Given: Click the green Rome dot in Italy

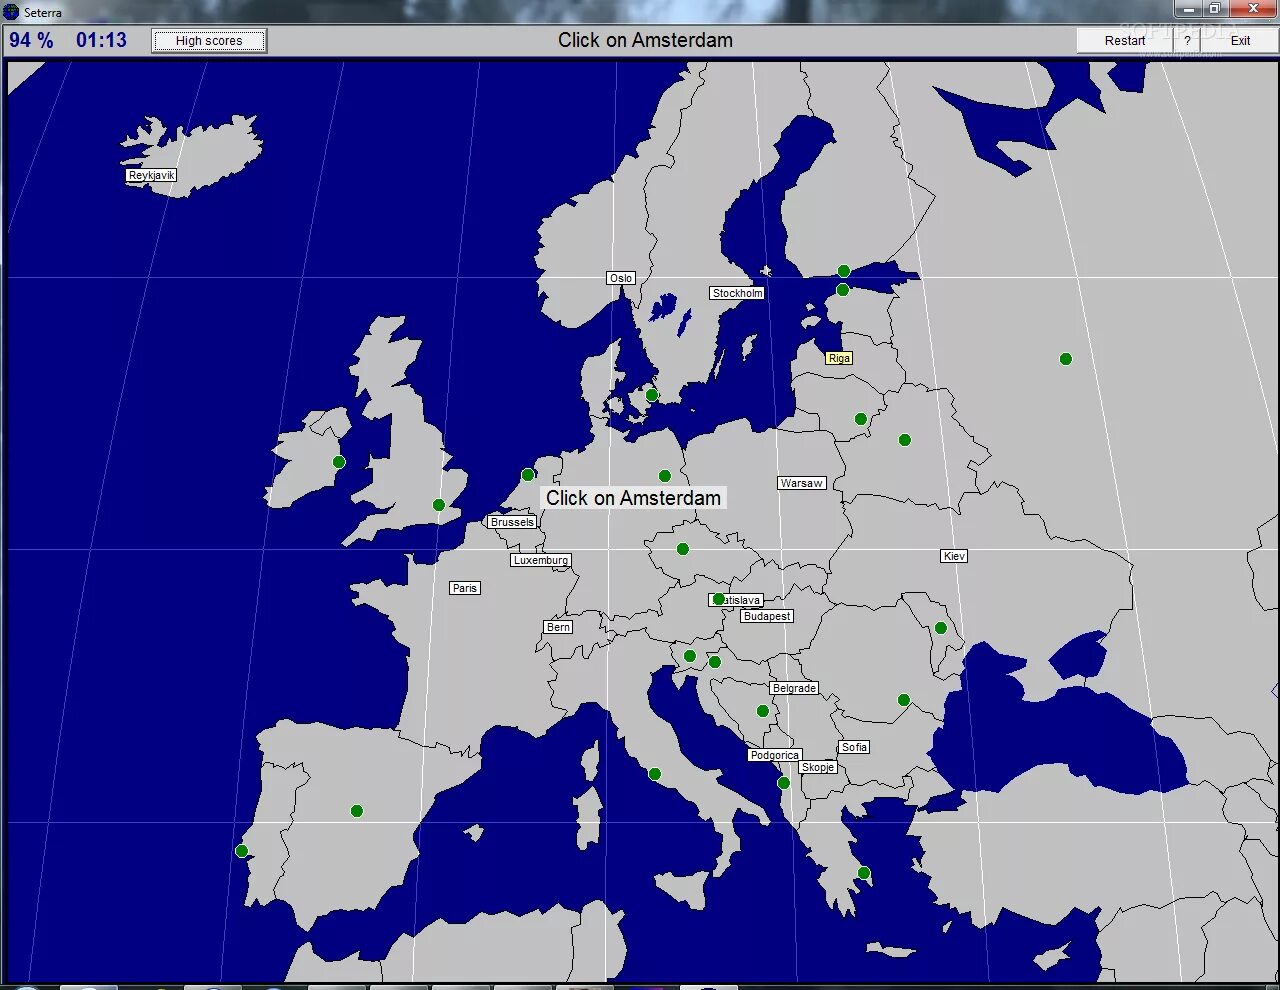Looking at the screenshot, I should coord(654,774).
